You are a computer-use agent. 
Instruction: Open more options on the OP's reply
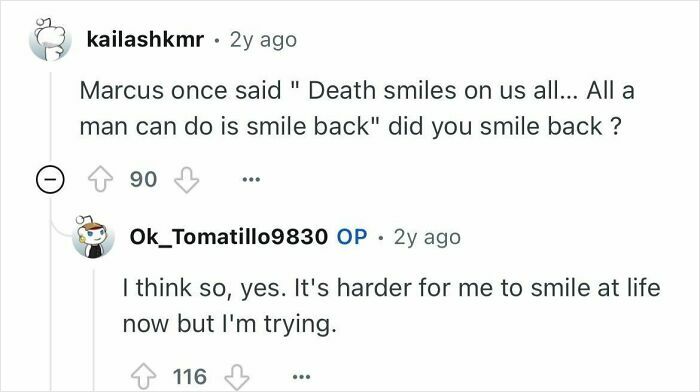pyautogui.click(x=301, y=377)
